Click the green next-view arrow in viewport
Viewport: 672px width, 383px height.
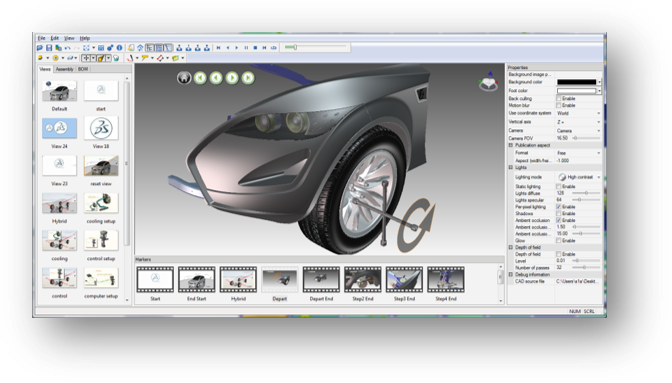click(x=232, y=78)
